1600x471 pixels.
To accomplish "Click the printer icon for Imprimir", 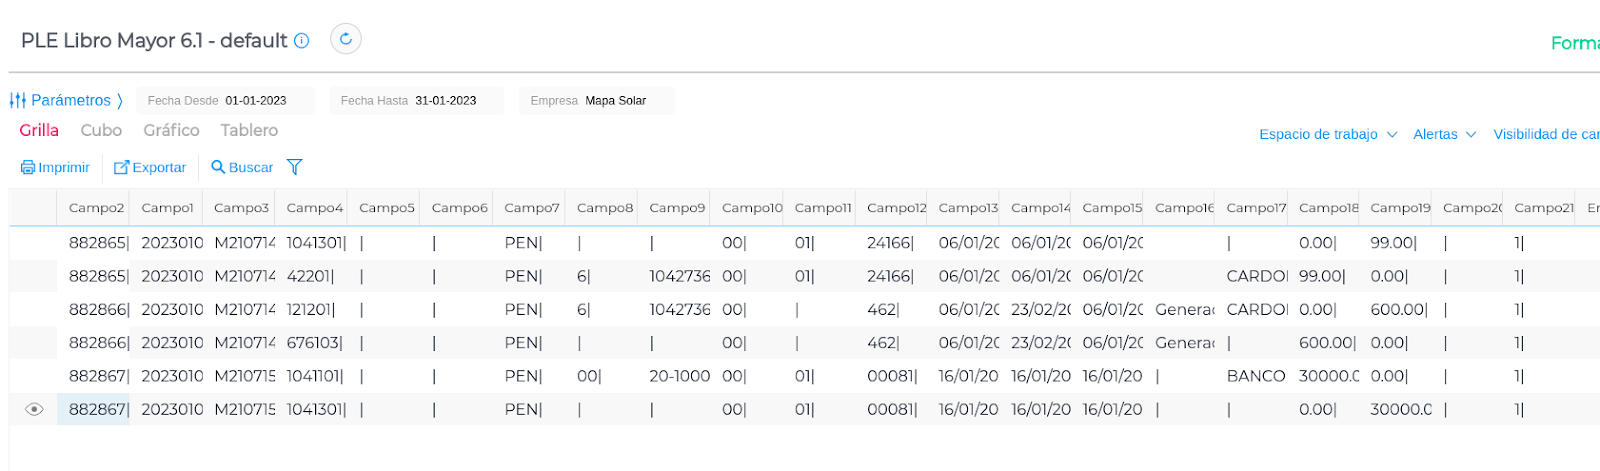I will pos(28,168).
